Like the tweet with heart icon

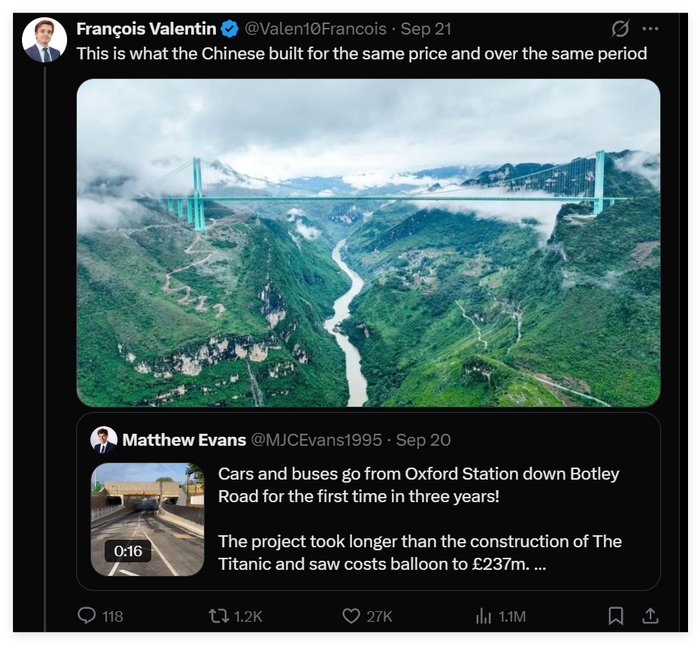pos(351,616)
